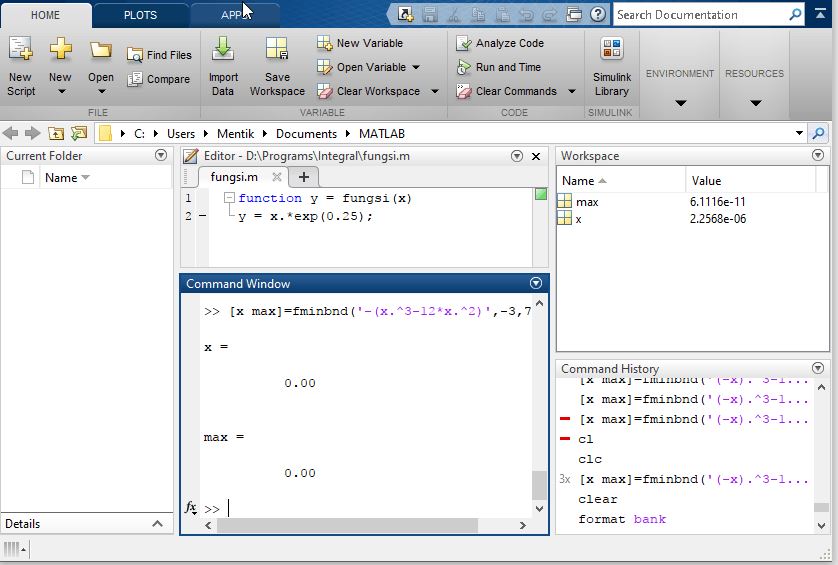Go up one folder level
The image size is (838, 565).
point(56,133)
